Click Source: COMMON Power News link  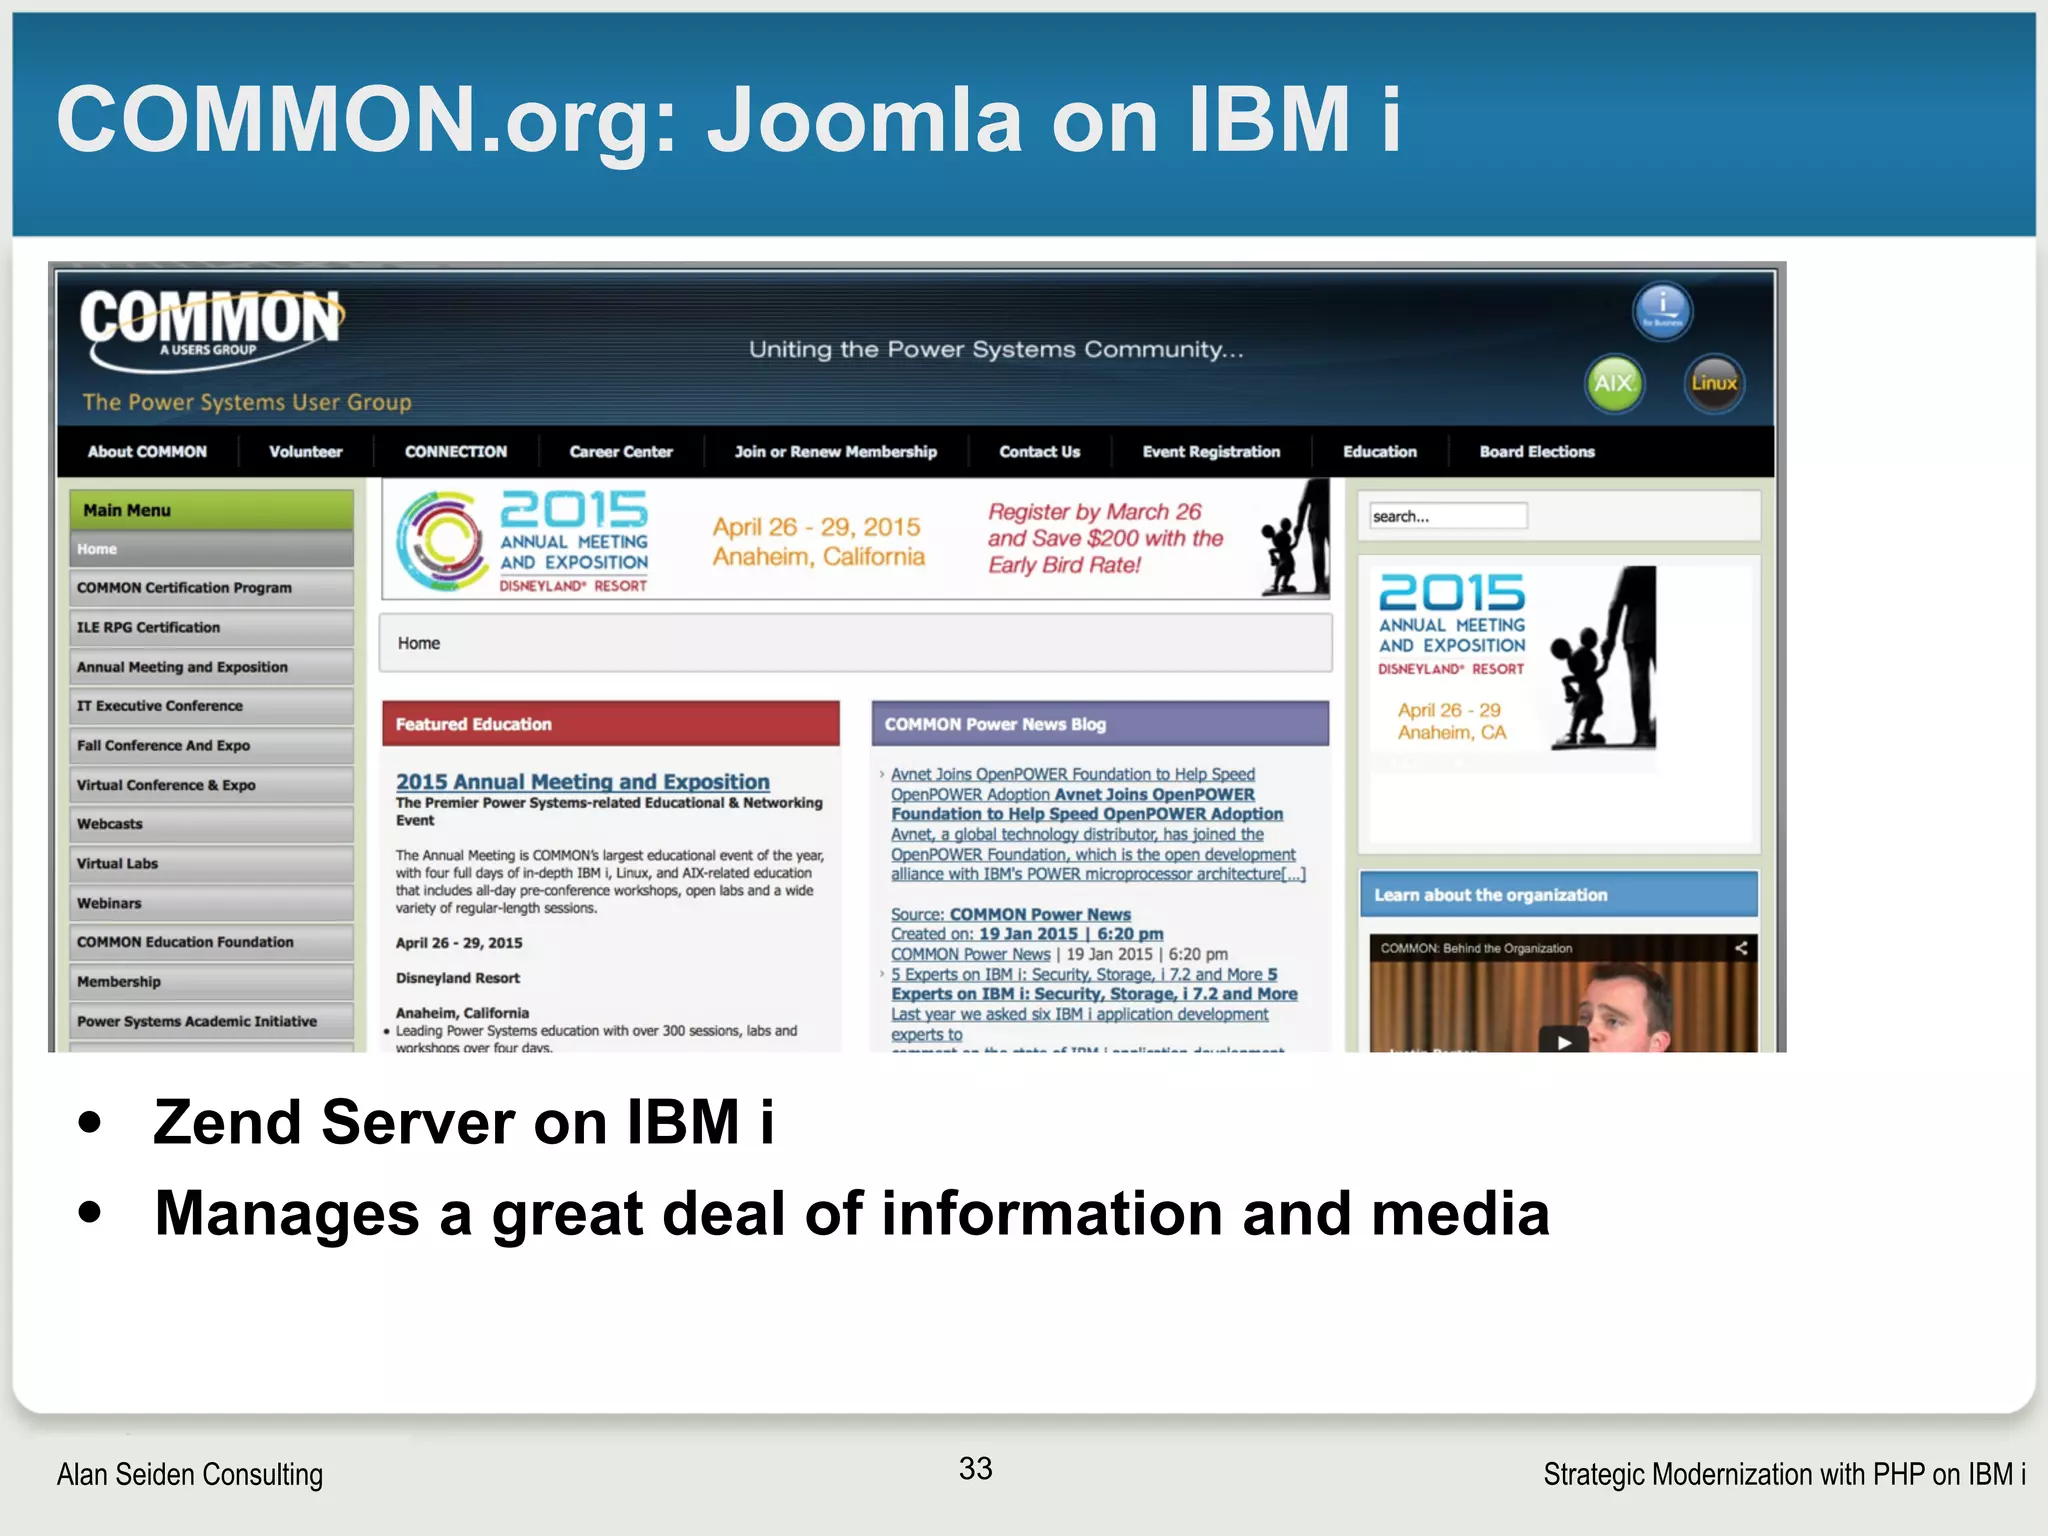(1010, 914)
